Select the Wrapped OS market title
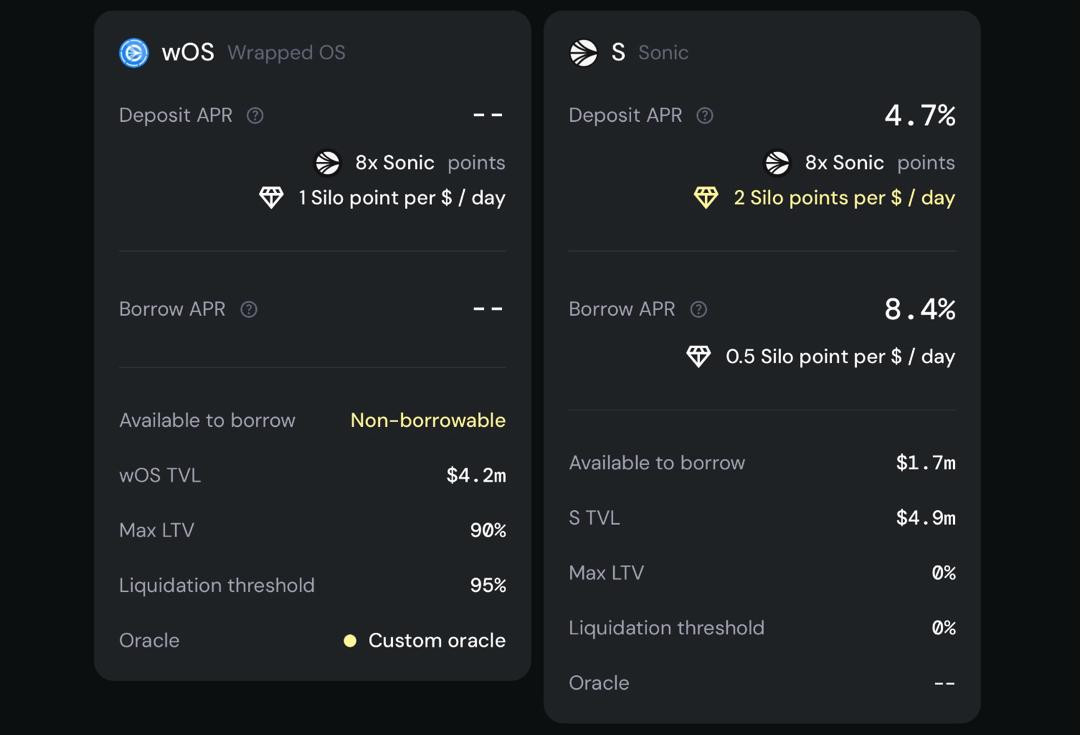Image resolution: width=1080 pixels, height=735 pixels. click(286, 53)
